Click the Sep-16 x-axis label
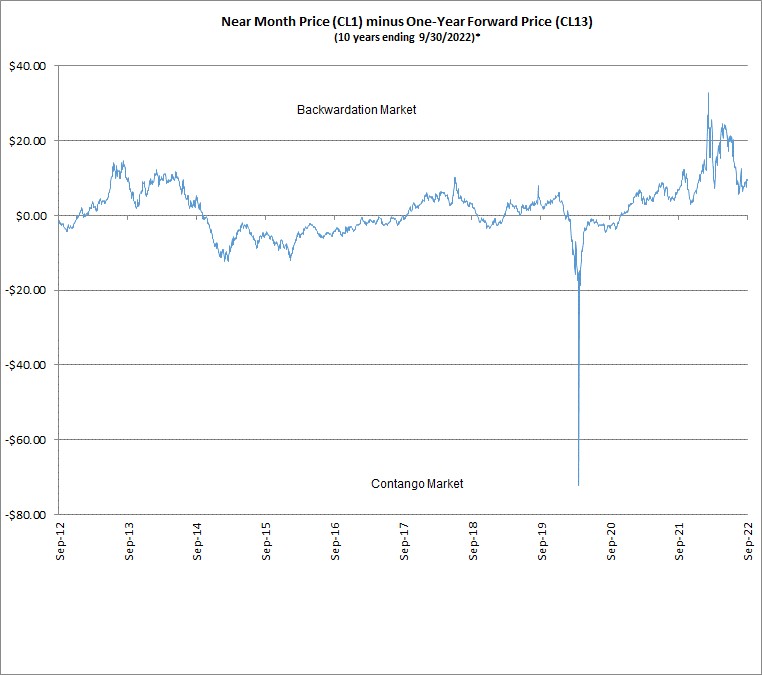 [335, 541]
